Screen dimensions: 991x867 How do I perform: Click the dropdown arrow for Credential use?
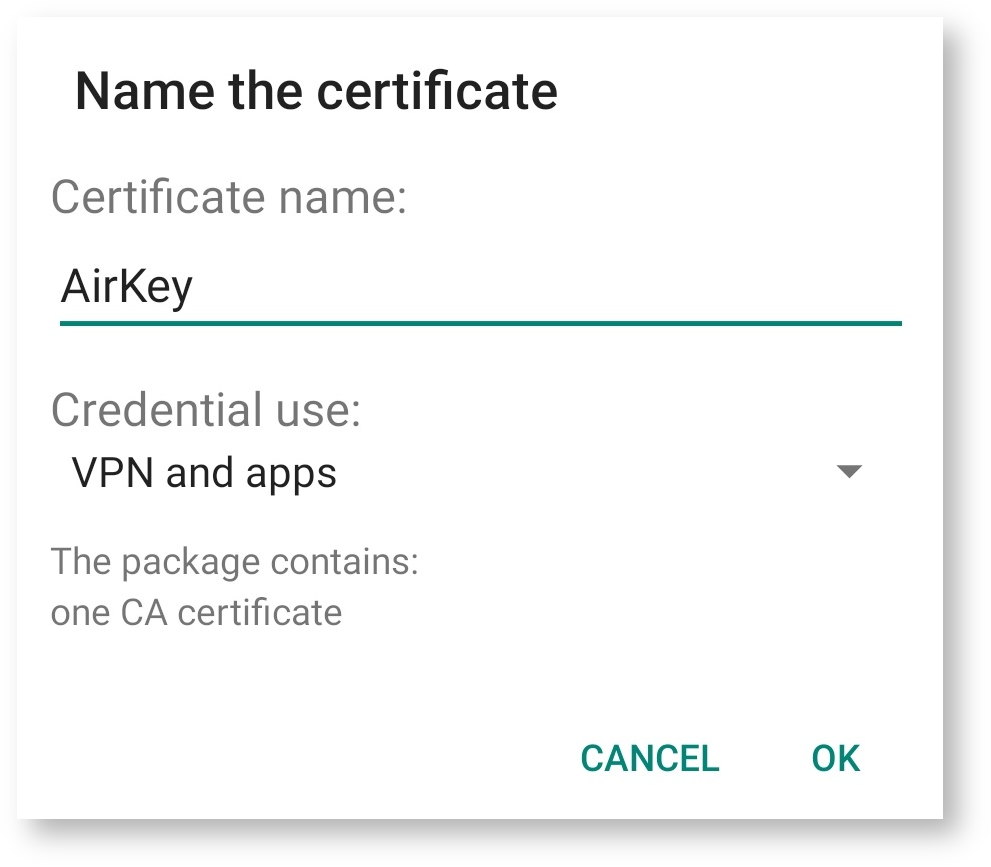click(x=848, y=472)
